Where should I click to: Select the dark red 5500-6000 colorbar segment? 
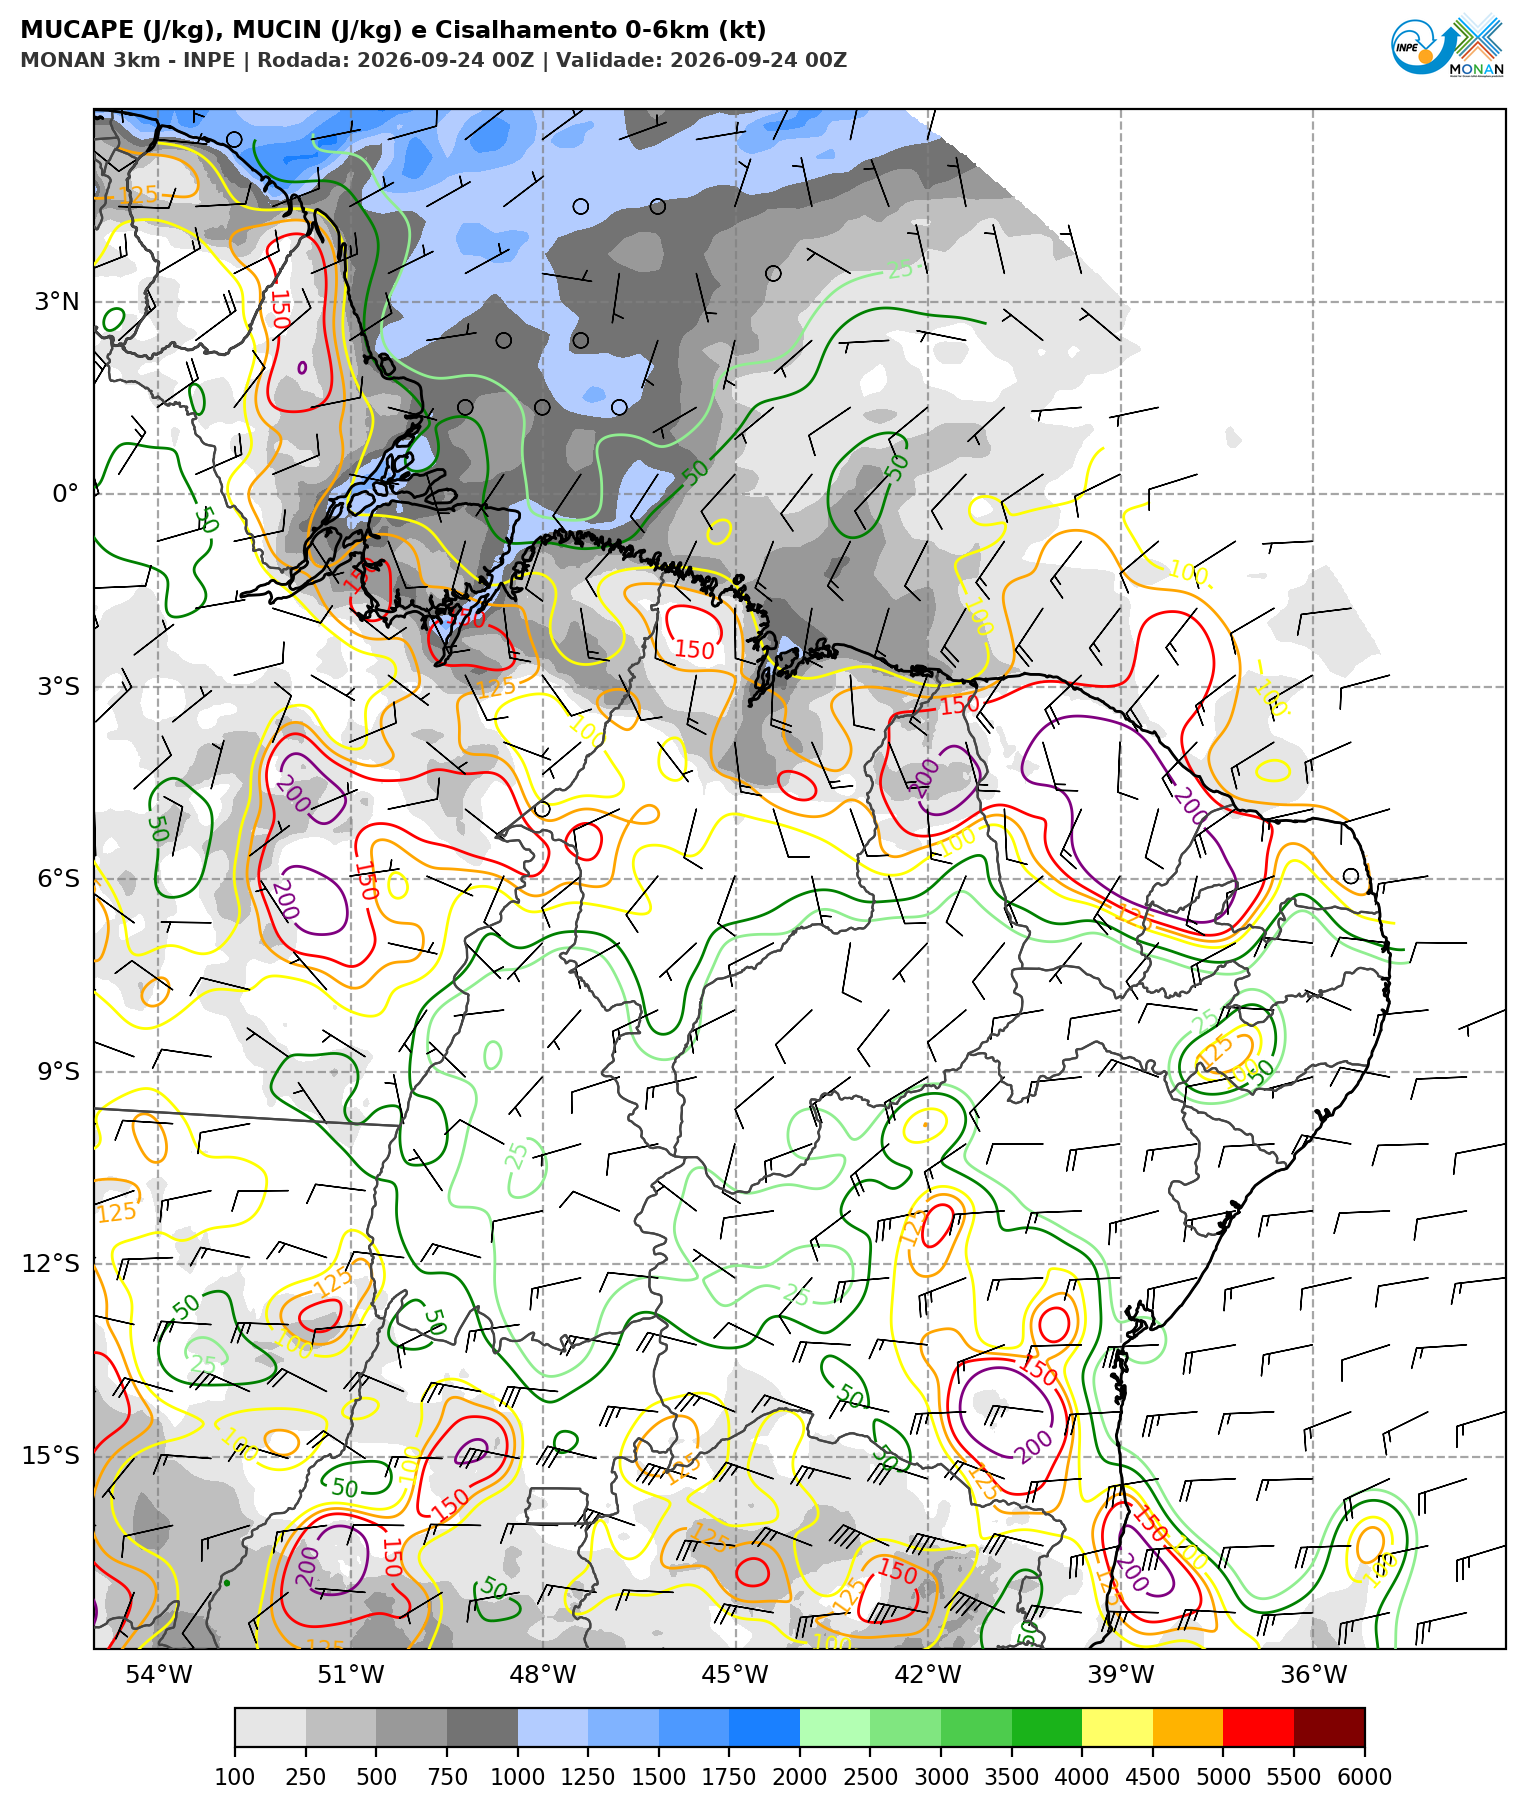point(1329,1727)
